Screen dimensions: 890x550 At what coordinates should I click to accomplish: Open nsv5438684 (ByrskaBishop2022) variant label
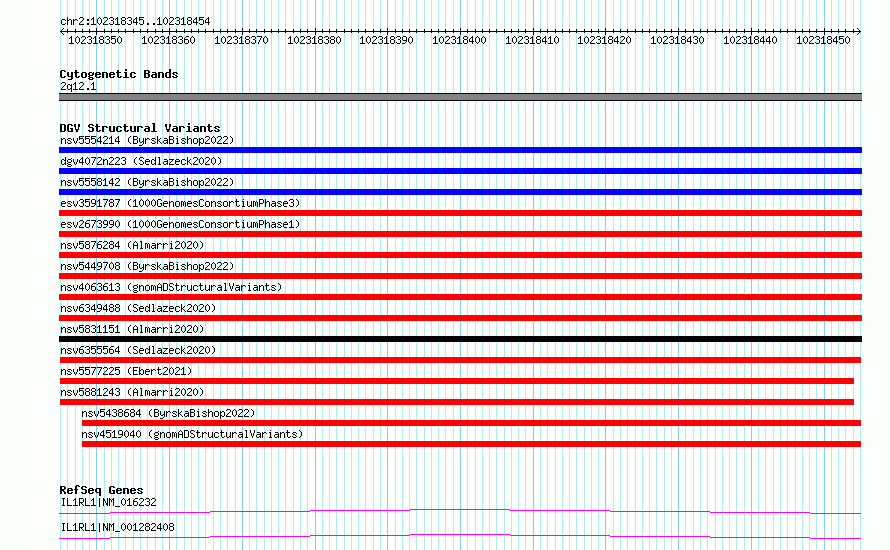168,413
